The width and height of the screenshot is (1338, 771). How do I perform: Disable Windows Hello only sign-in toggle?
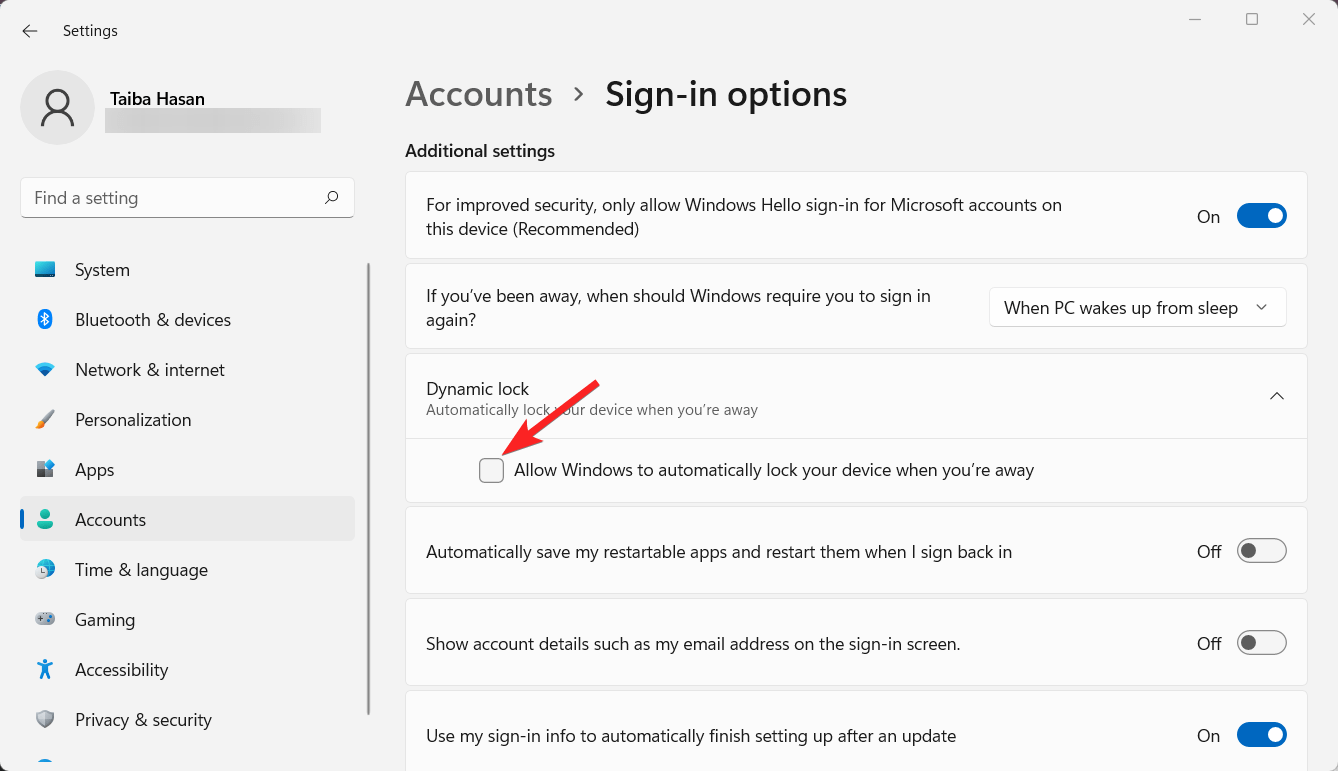(x=1261, y=216)
